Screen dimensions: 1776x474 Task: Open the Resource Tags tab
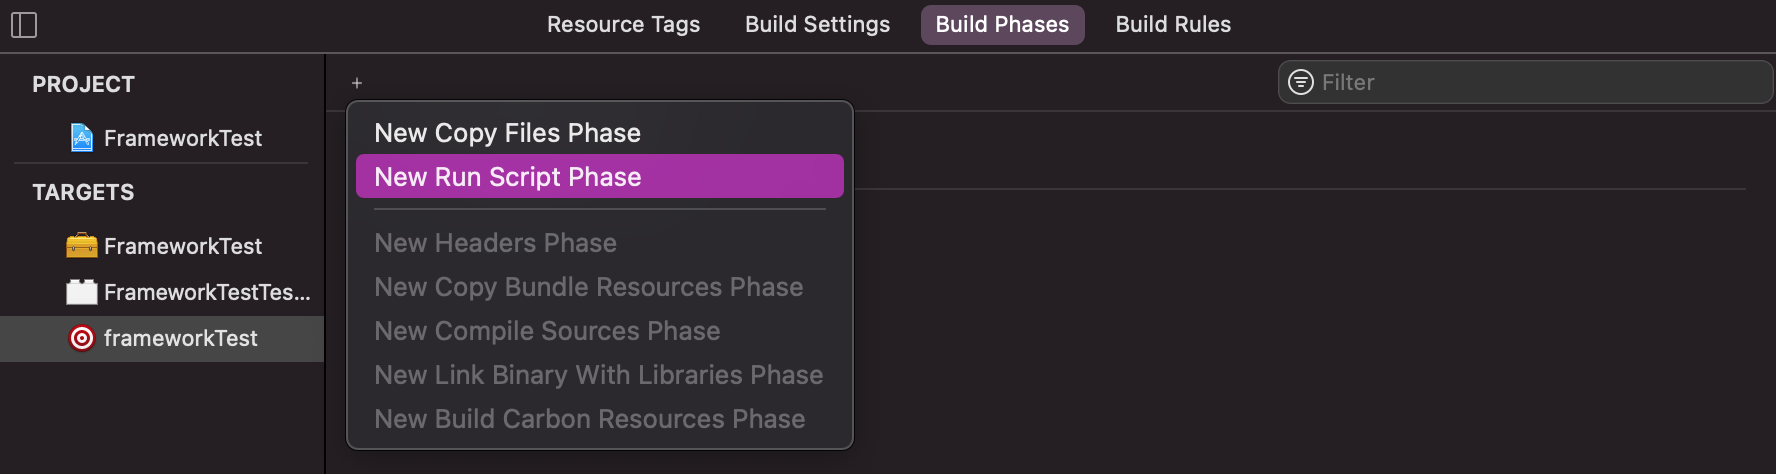point(623,25)
